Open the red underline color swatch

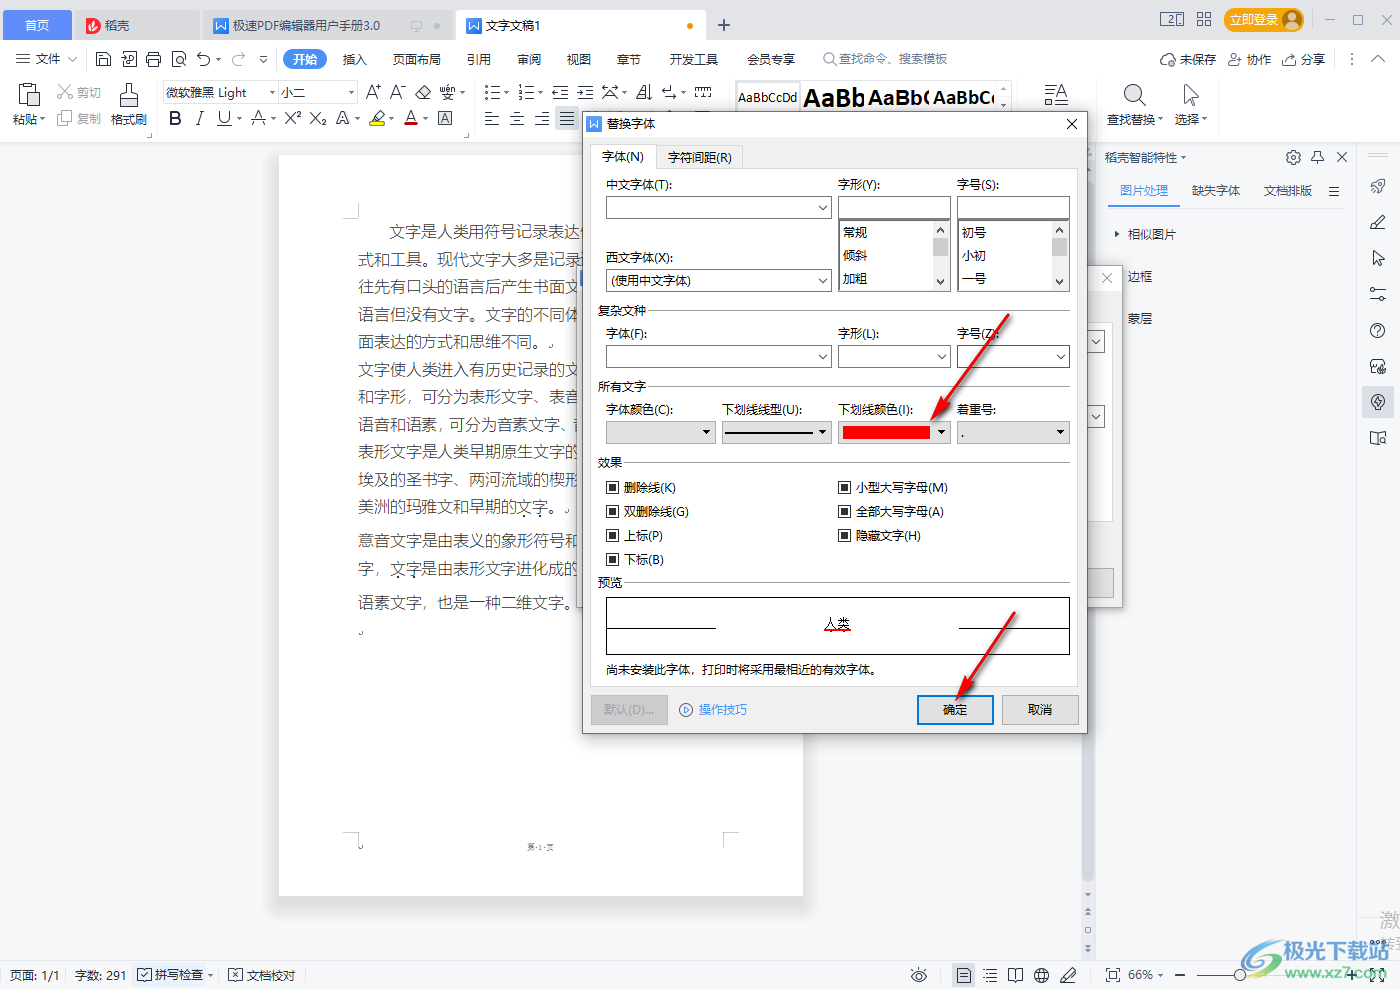tap(894, 432)
